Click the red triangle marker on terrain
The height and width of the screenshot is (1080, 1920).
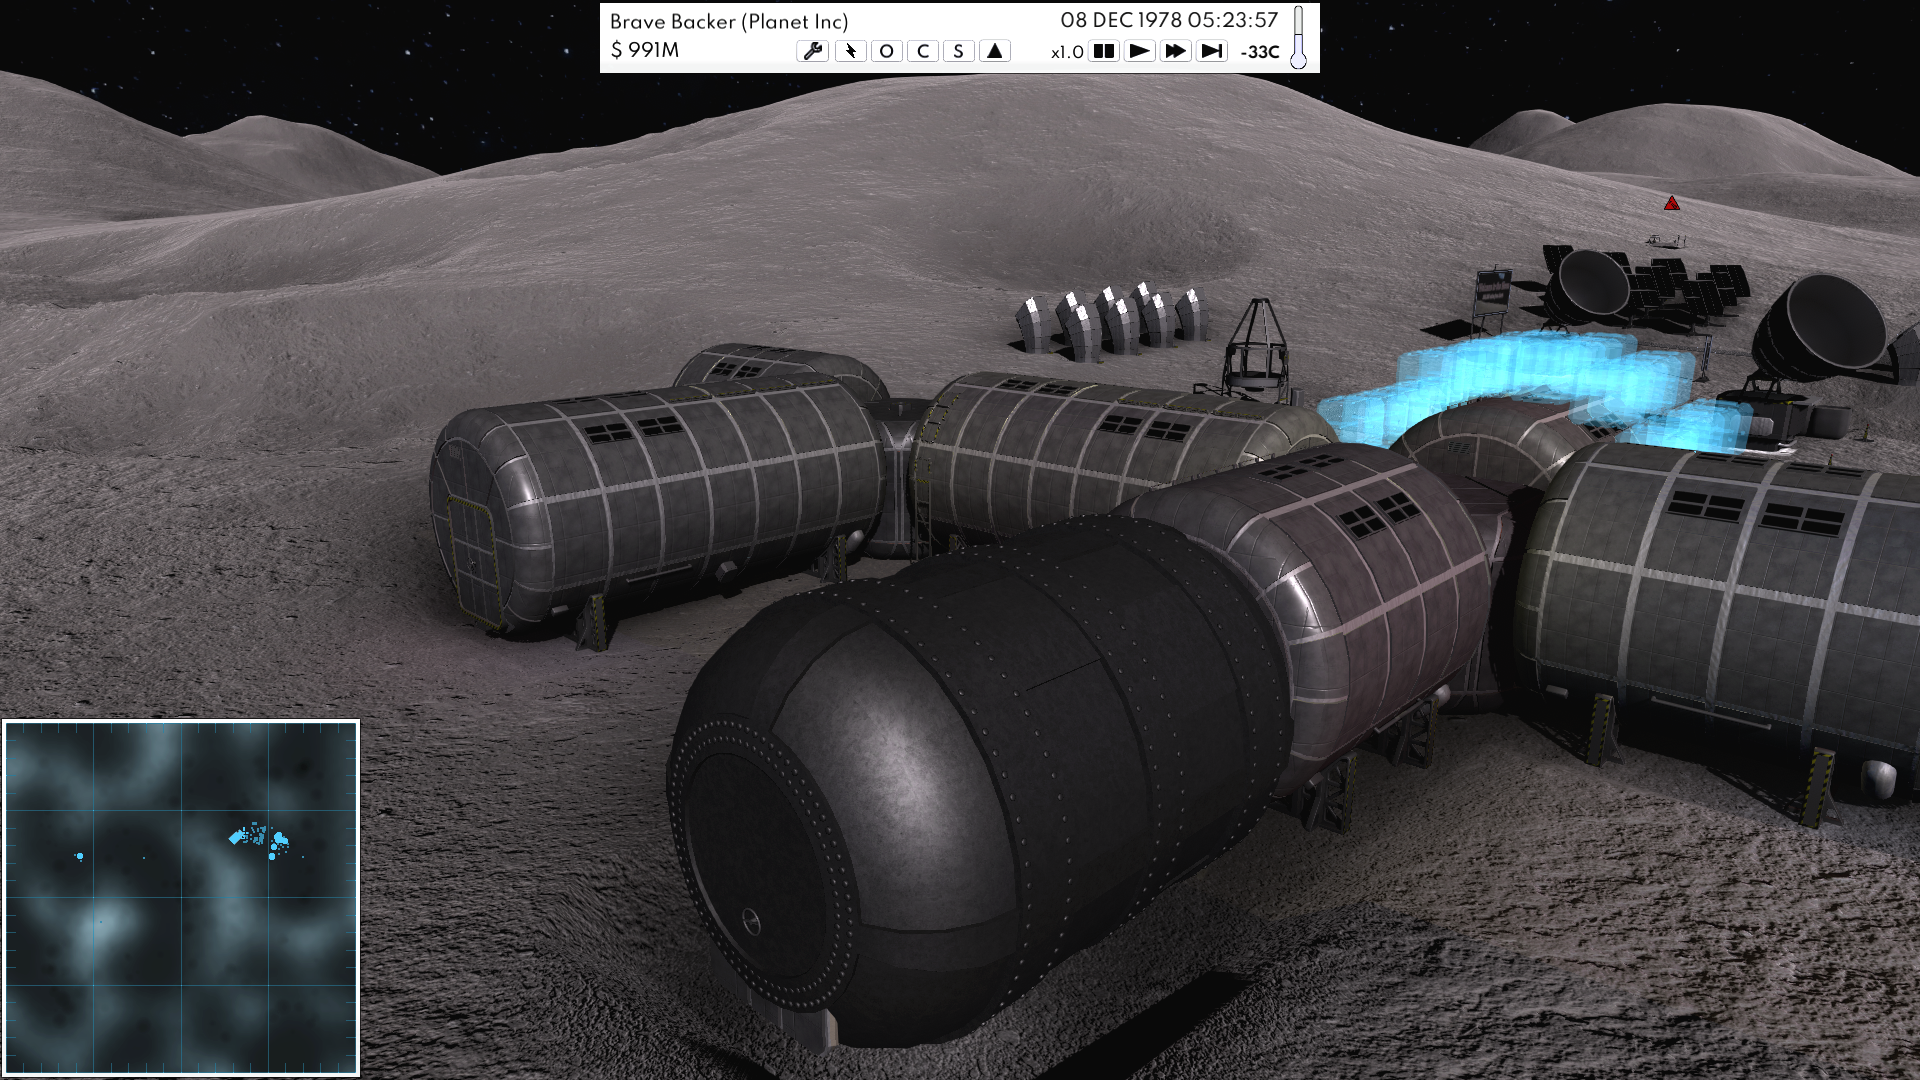pyautogui.click(x=1671, y=204)
